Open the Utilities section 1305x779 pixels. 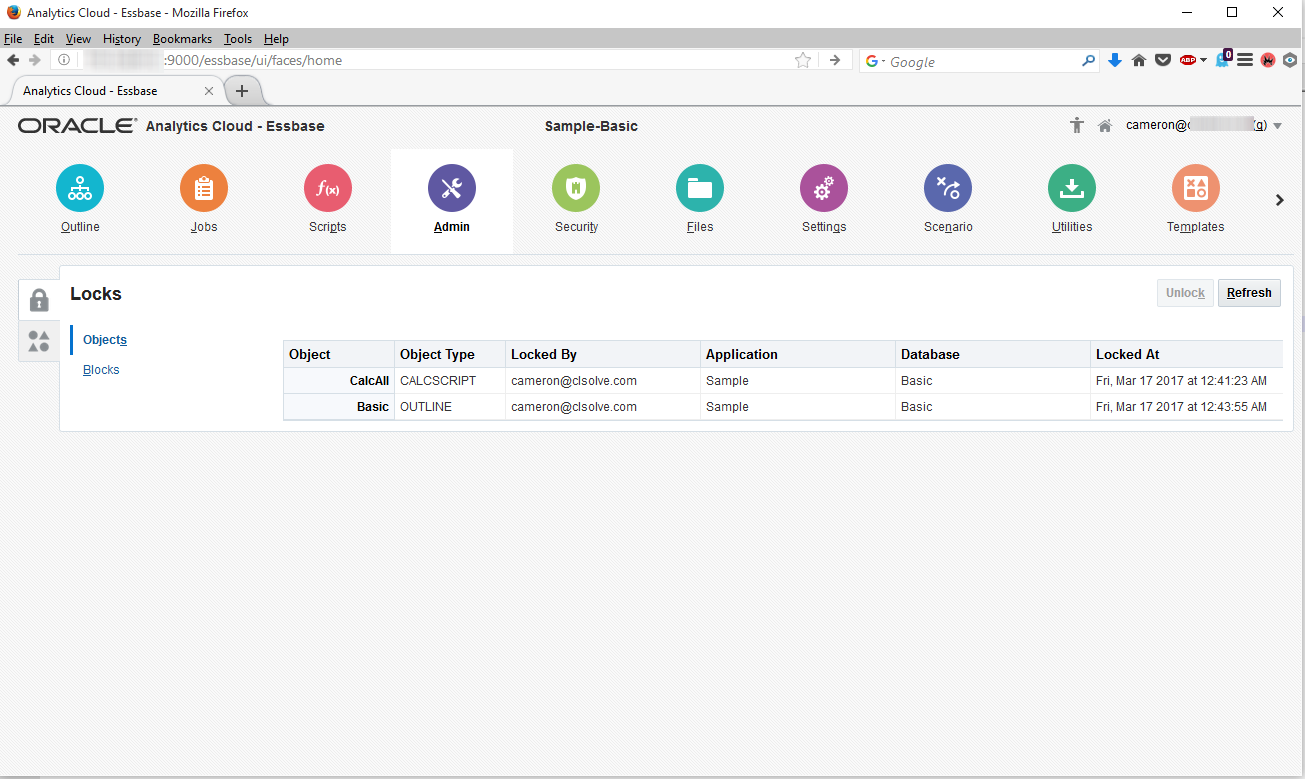1072,199
